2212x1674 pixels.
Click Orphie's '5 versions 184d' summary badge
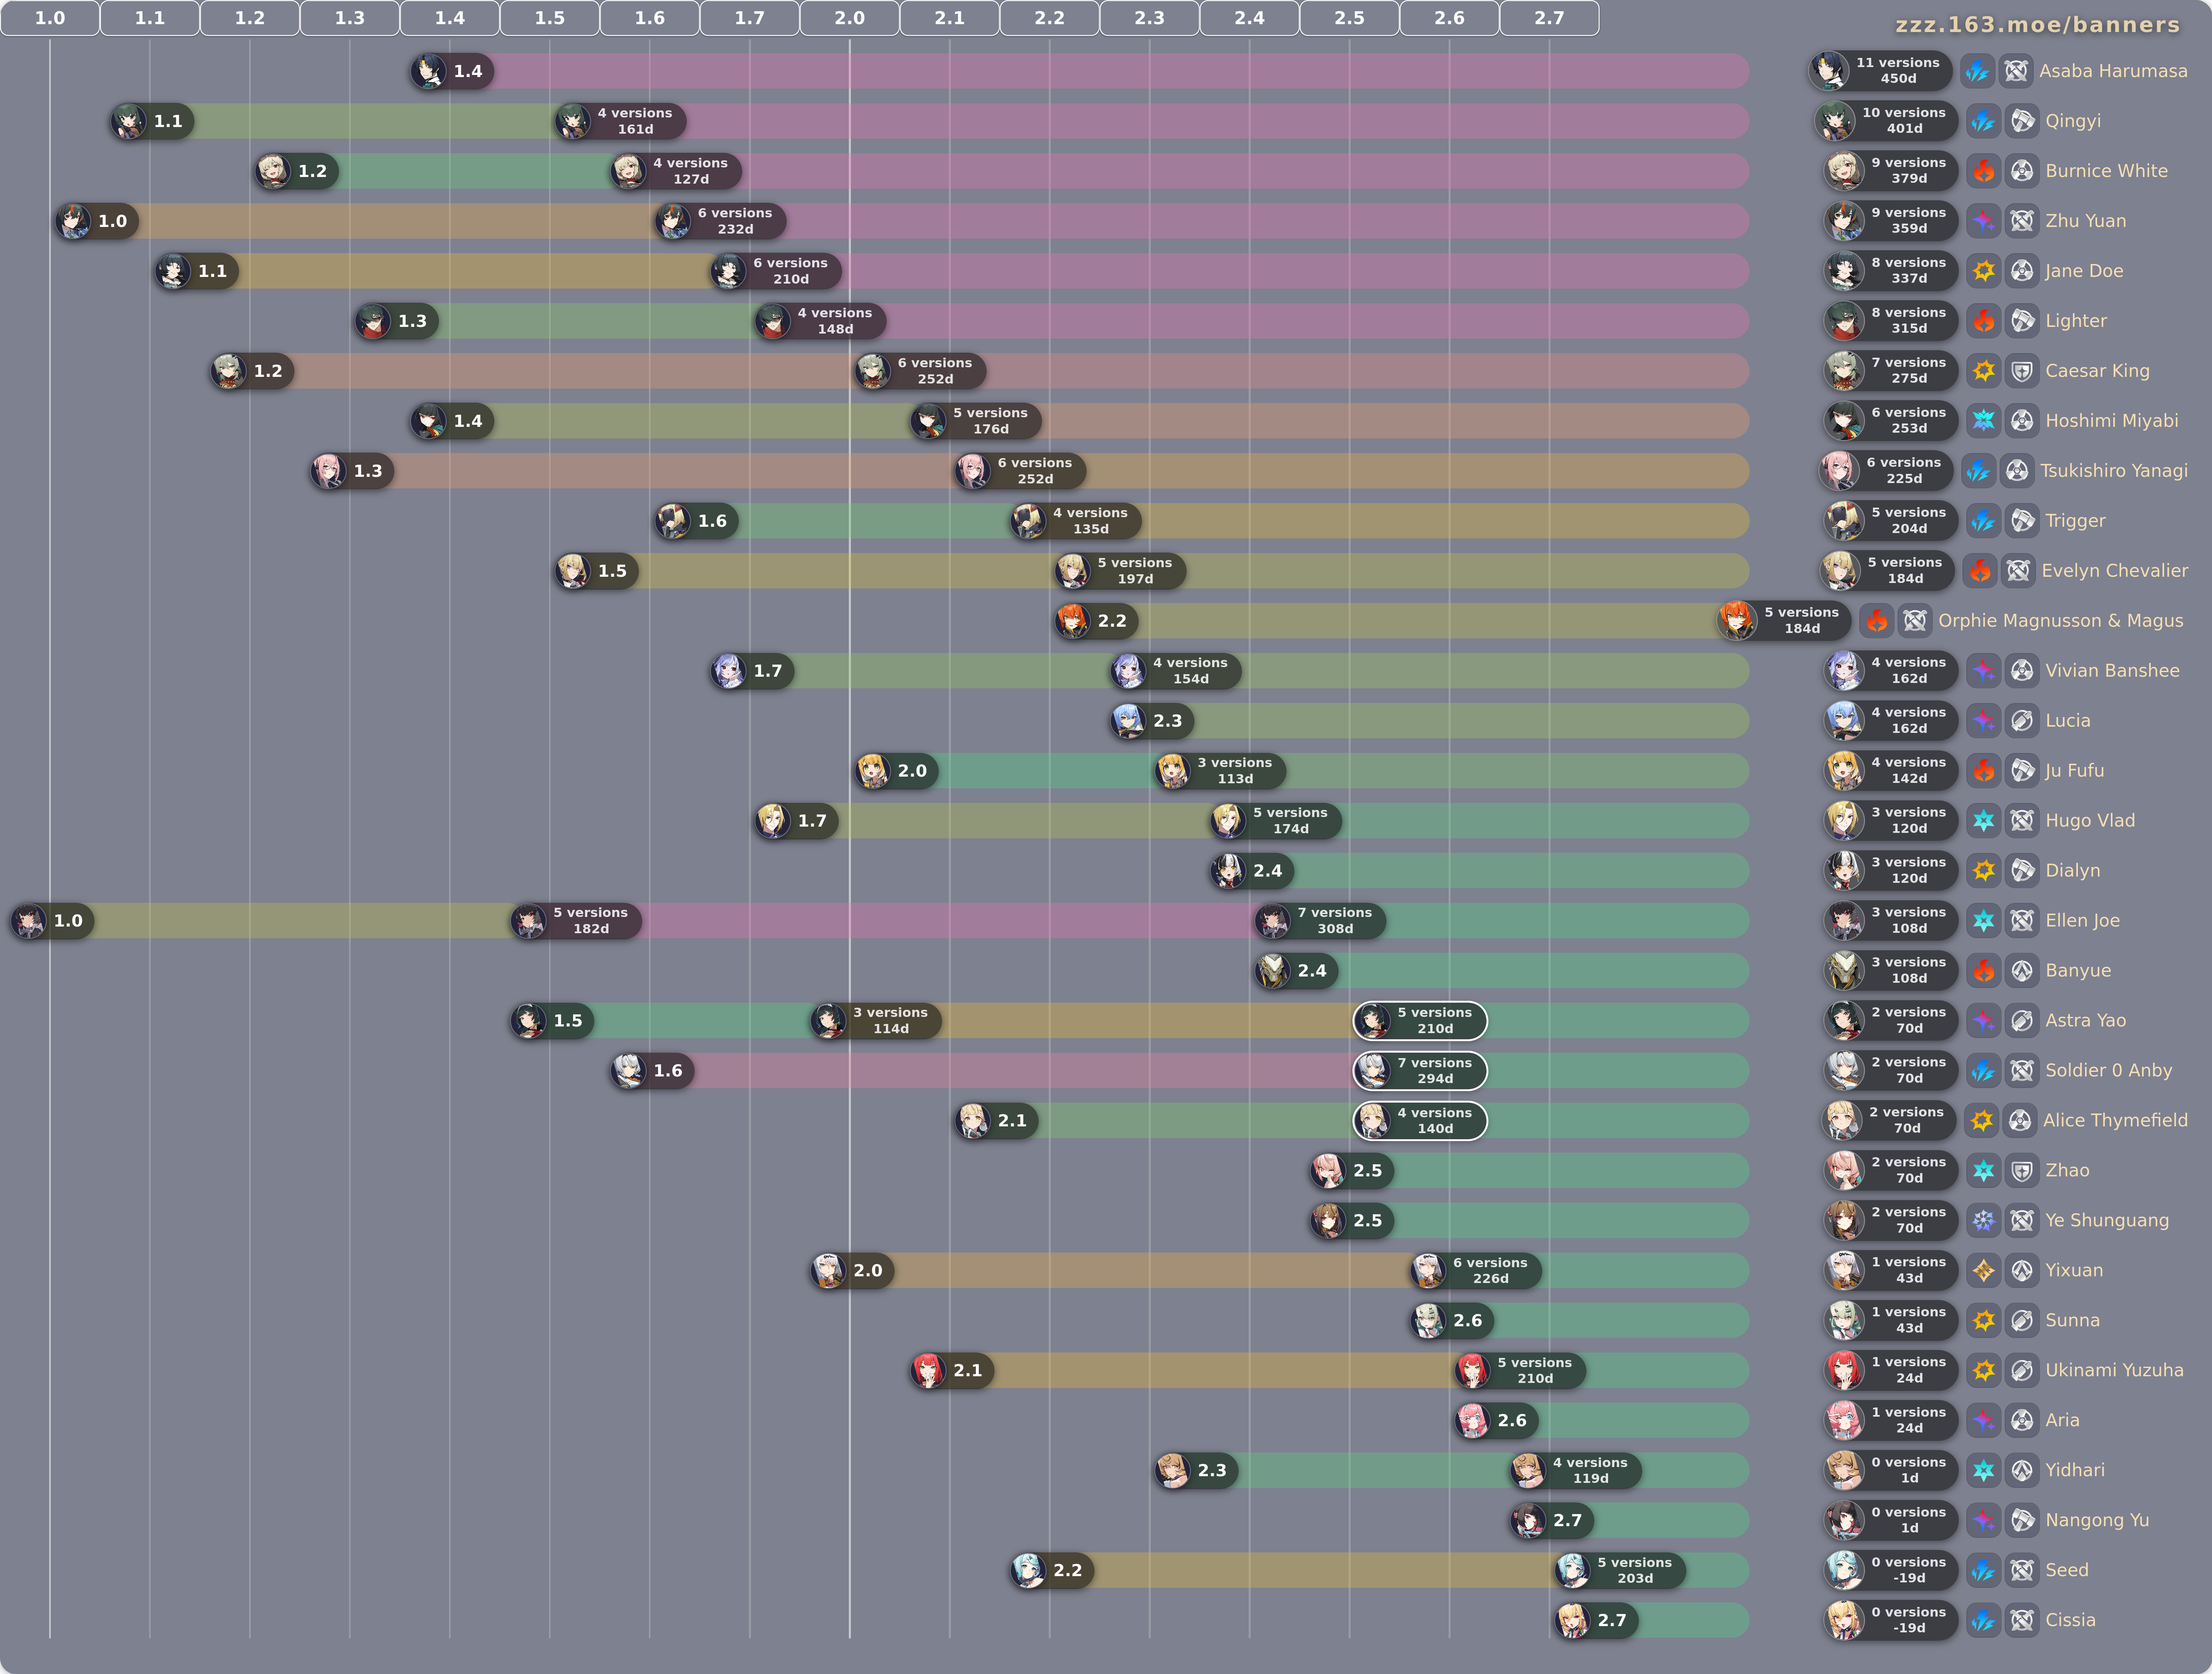pos(1784,621)
